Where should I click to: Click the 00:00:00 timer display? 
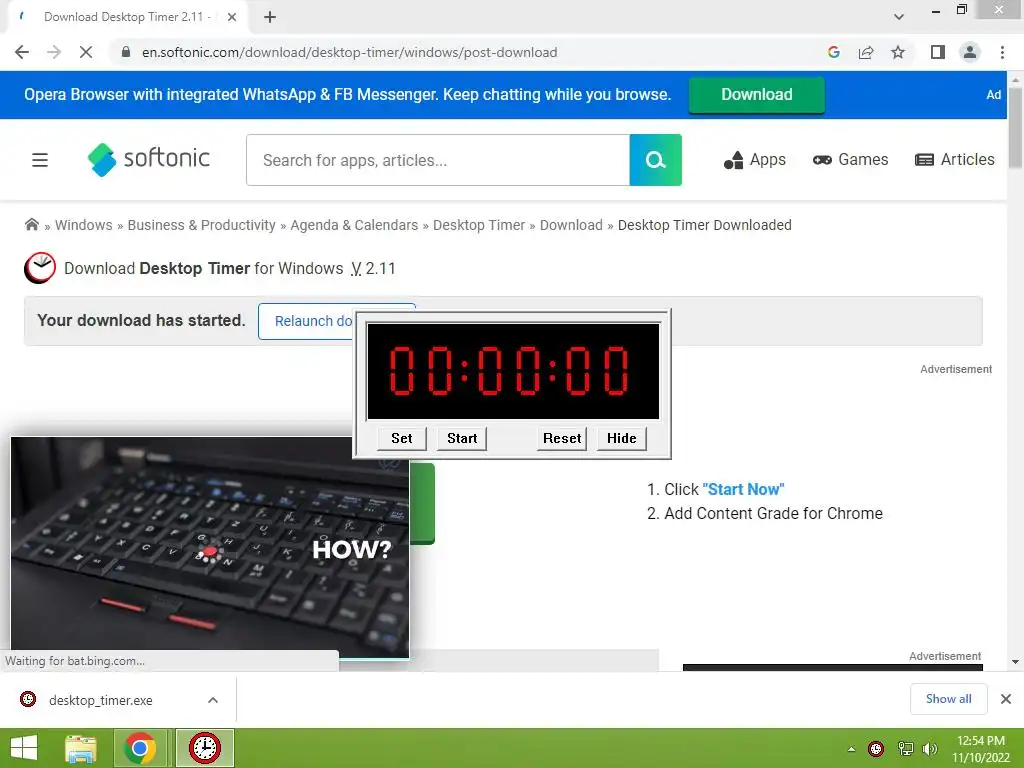click(513, 371)
